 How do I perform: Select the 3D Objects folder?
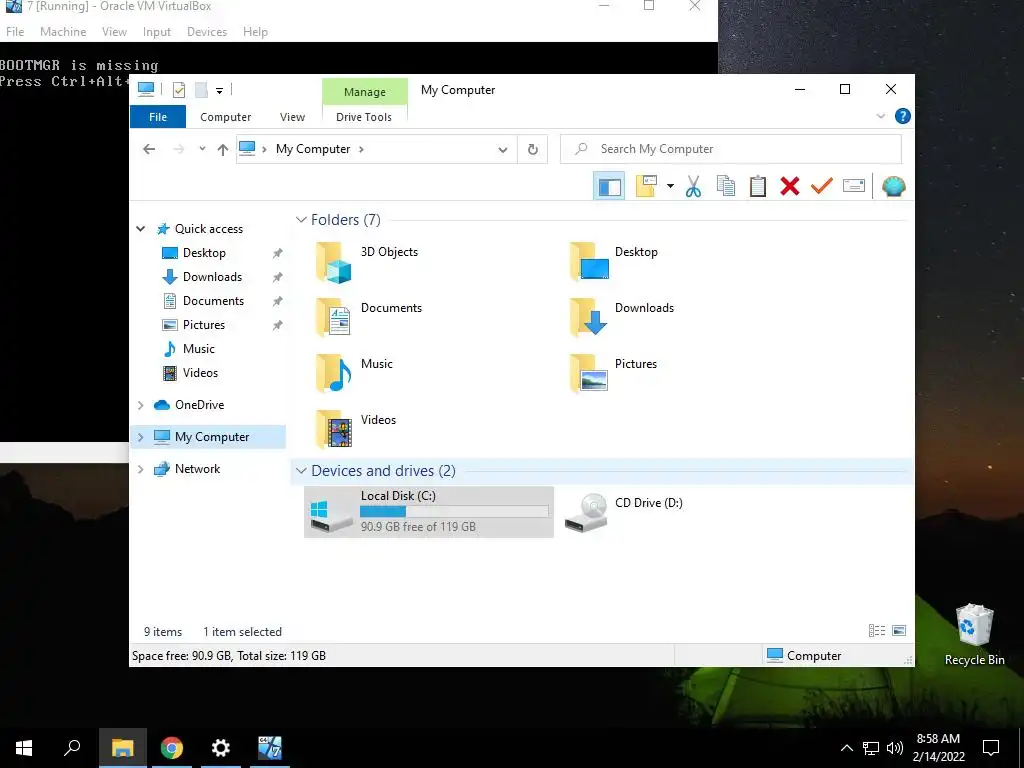tap(367, 262)
